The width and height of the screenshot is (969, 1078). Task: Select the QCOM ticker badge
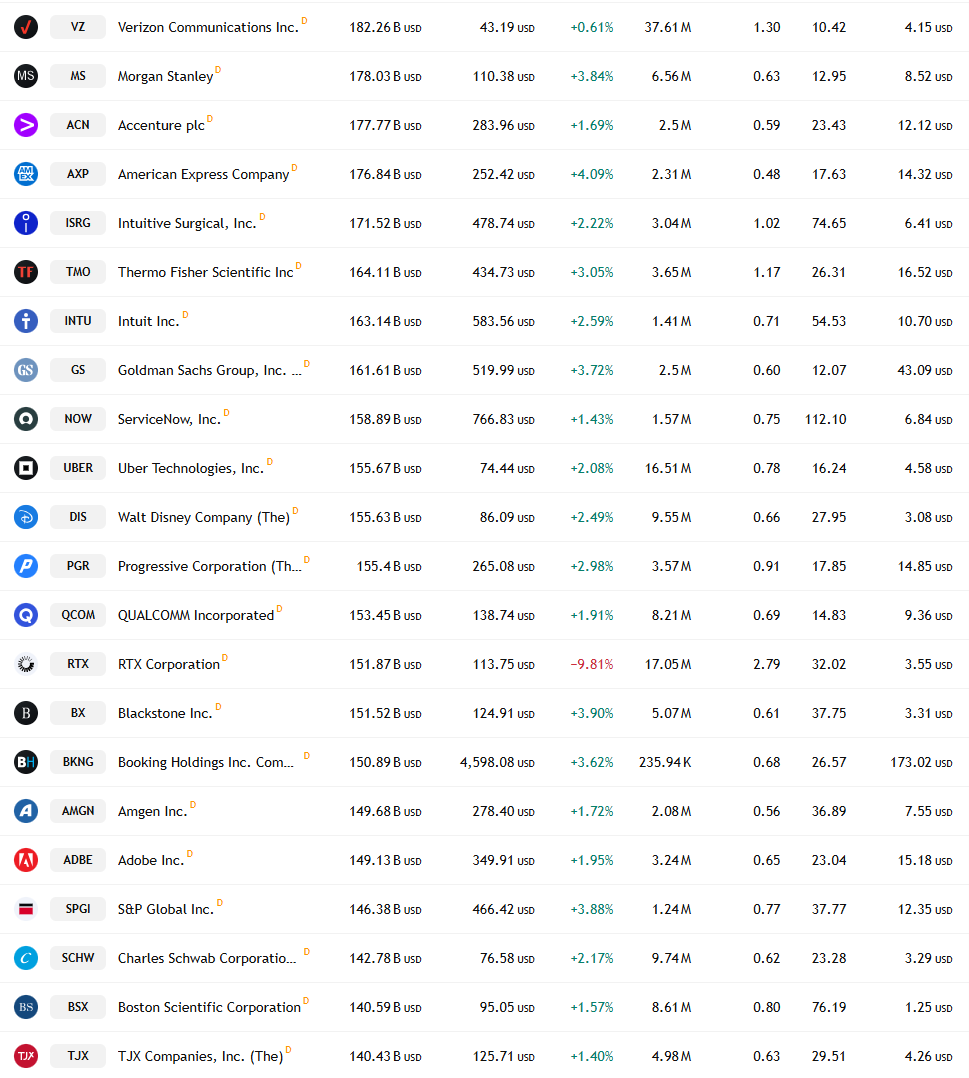(x=78, y=615)
